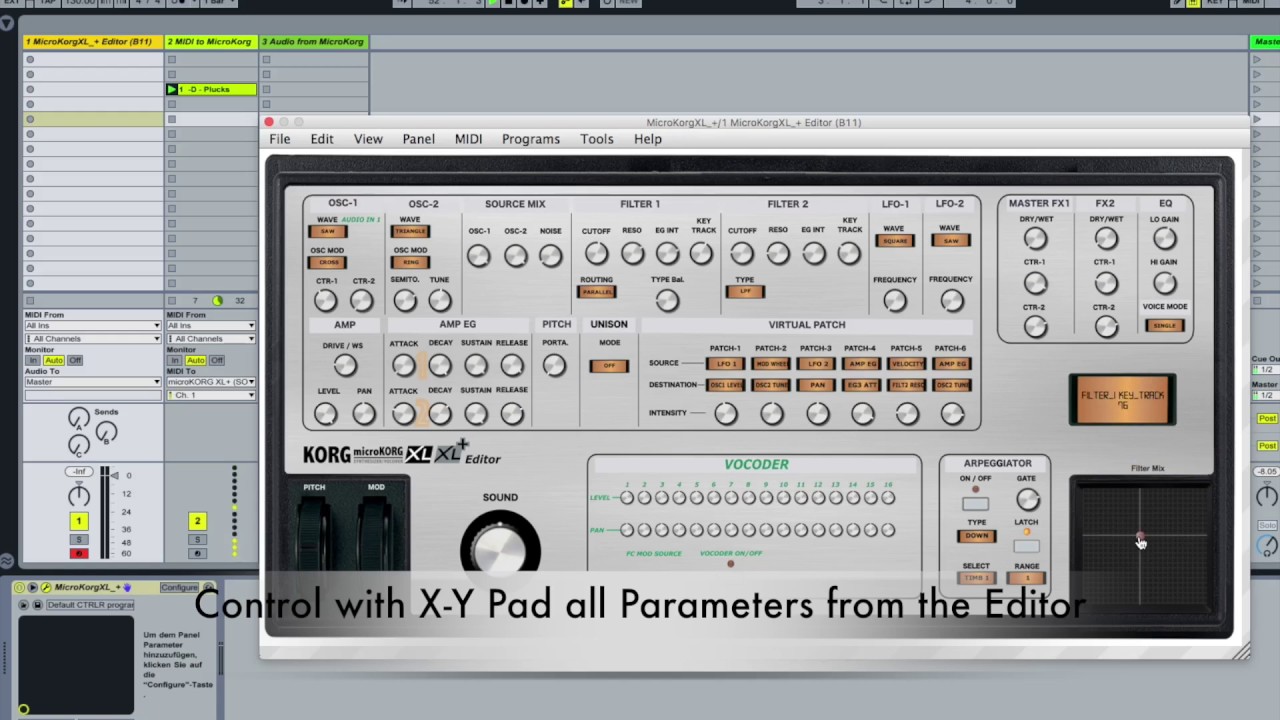Click the plugin window resize corner handle
This screenshot has width=1280, height=720.
point(1241,652)
